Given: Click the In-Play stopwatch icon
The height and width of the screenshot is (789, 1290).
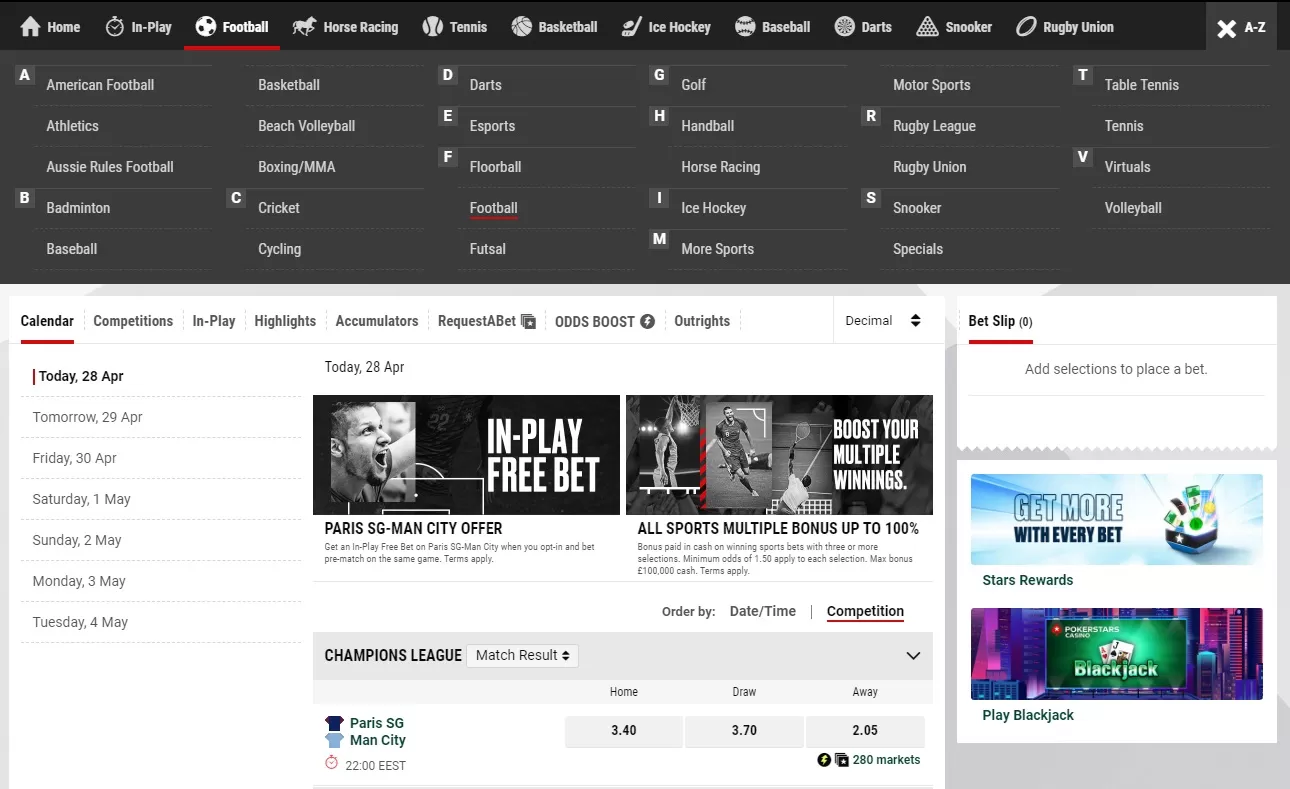Looking at the screenshot, I should (115, 27).
